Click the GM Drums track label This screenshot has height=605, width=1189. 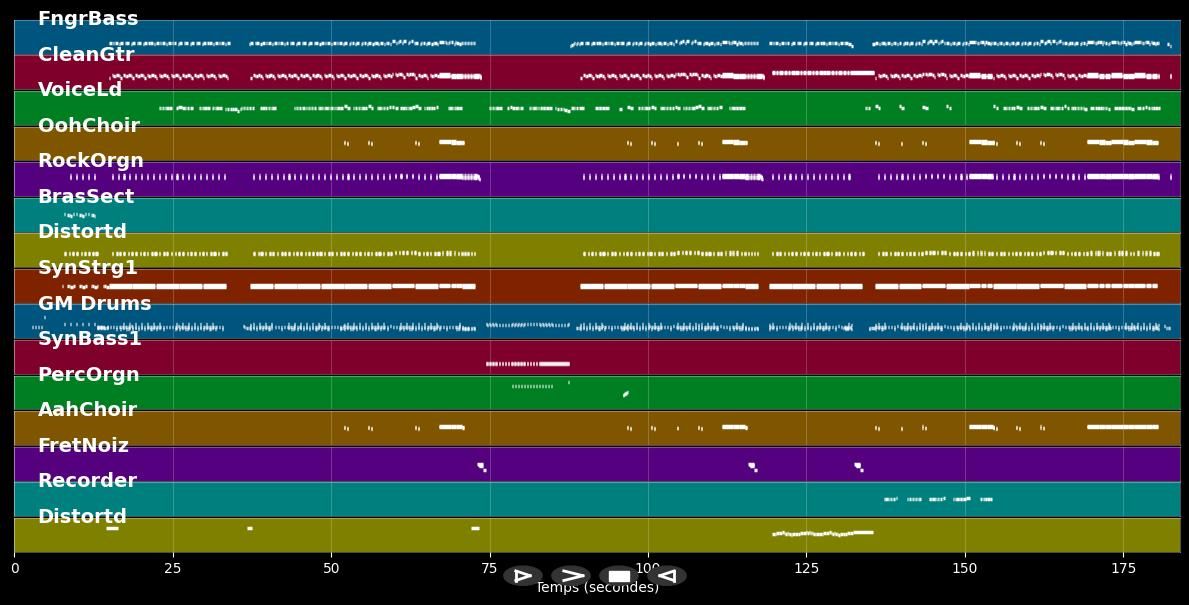pos(95,304)
